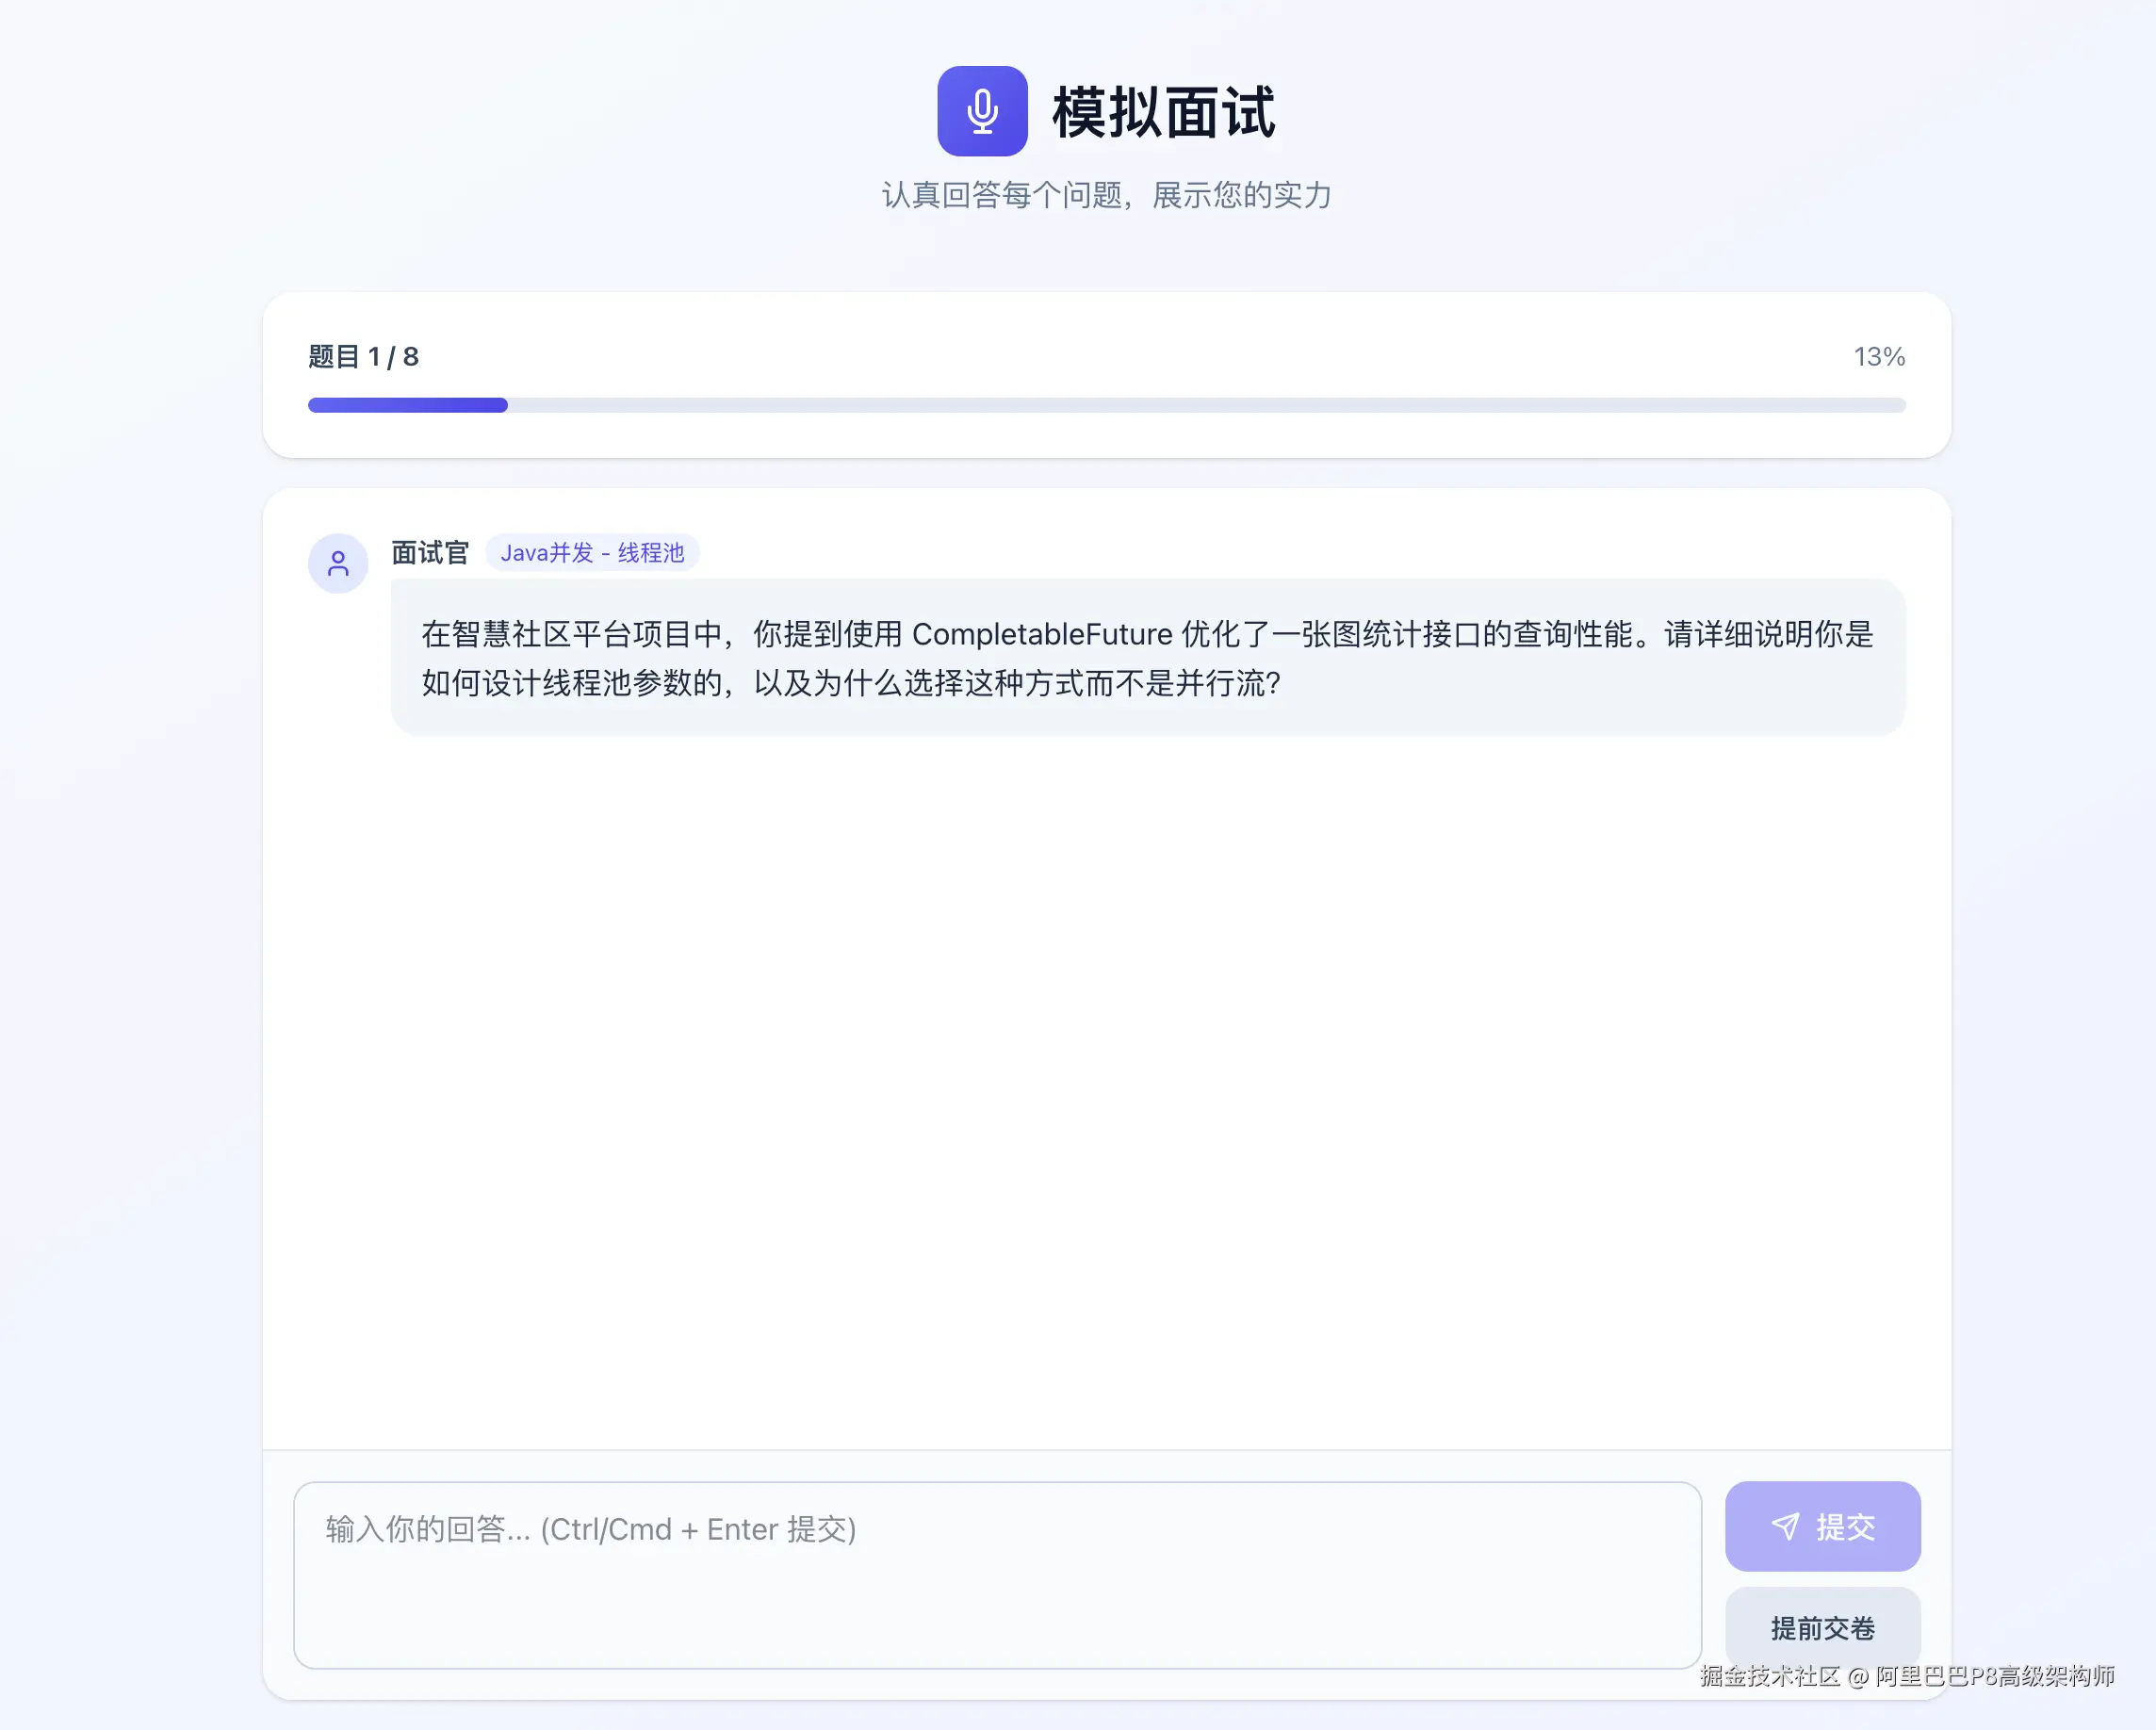2156x1730 pixels.
Task: Click the 智慧社区平台项目 text in question
Action: (x=572, y=634)
